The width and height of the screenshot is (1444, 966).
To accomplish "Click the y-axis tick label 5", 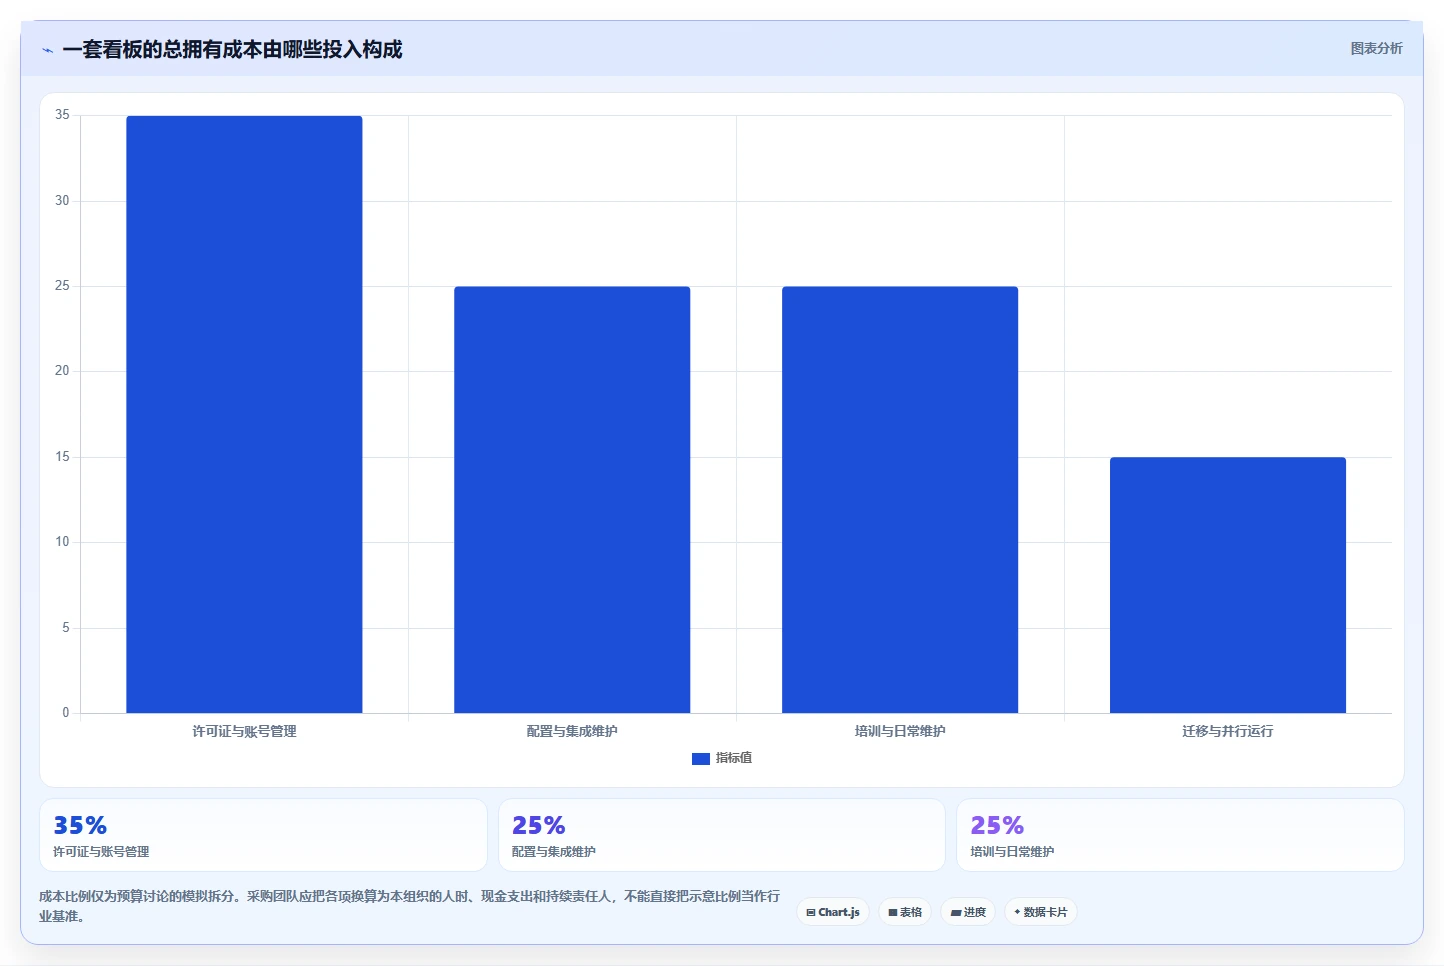I will (x=66, y=628).
